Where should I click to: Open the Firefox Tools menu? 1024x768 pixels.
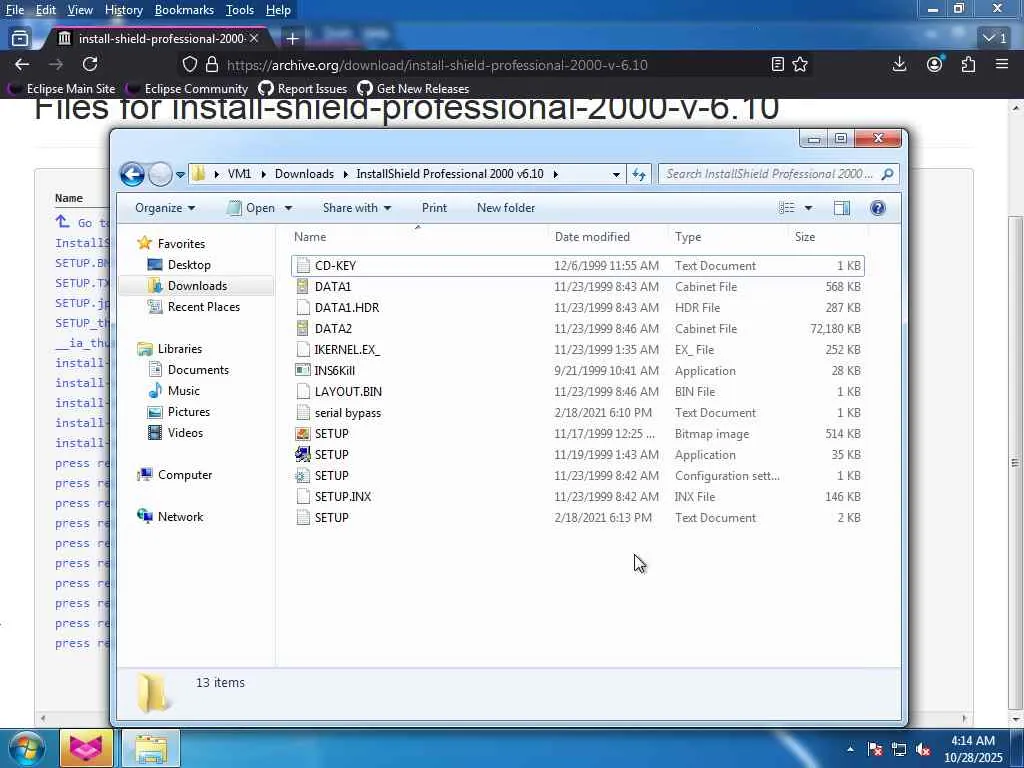pyautogui.click(x=240, y=10)
